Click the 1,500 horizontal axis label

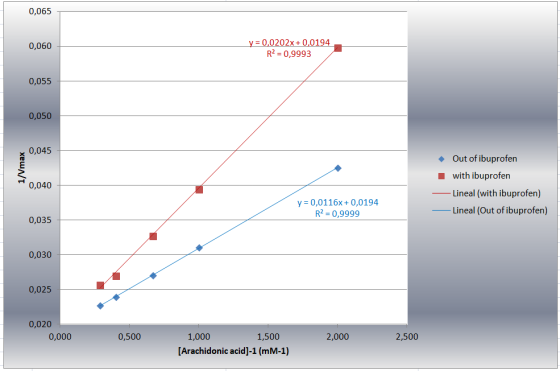point(268,337)
